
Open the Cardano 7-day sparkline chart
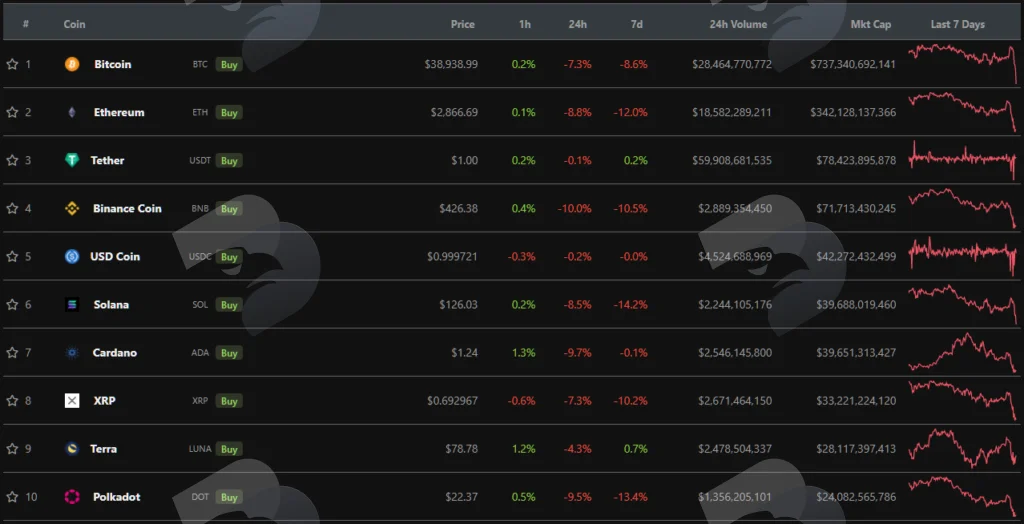pyautogui.click(x=963, y=353)
